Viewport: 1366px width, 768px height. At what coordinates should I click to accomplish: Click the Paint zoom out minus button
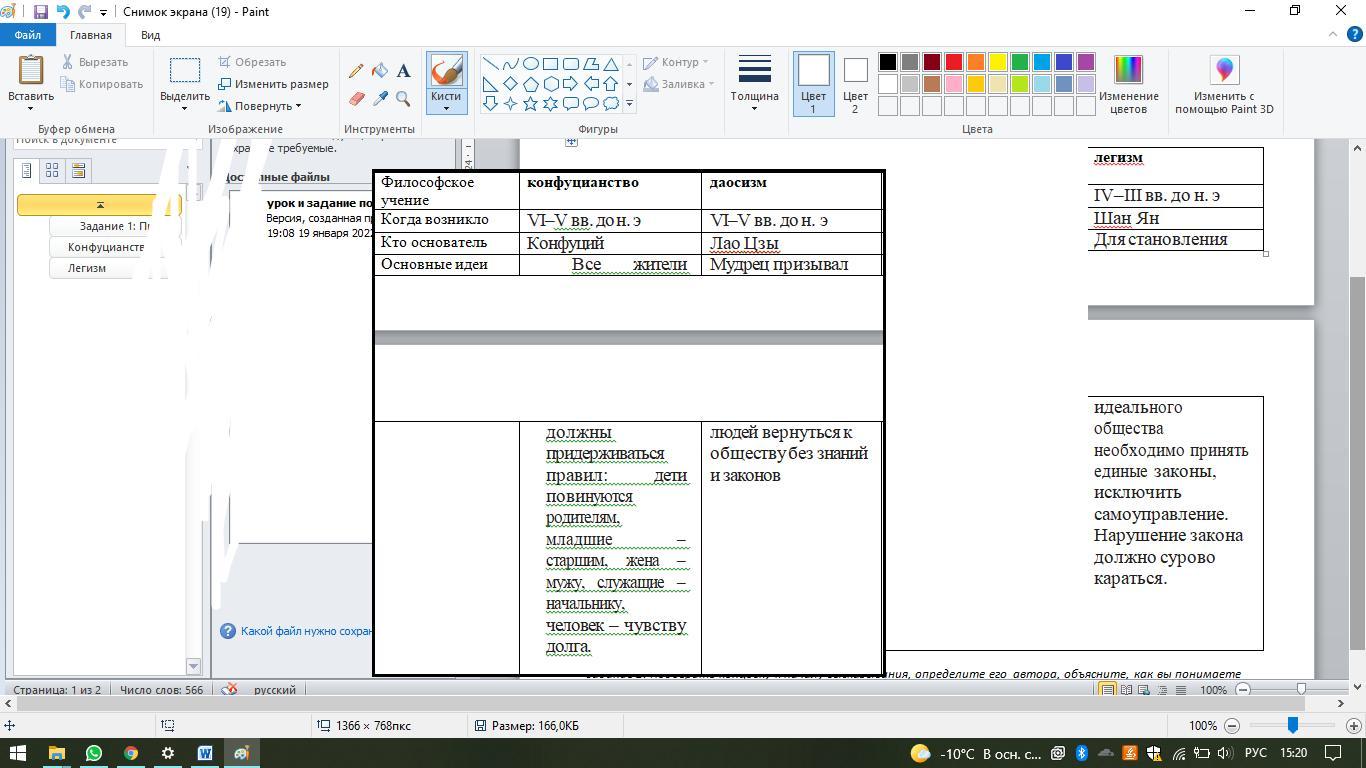(x=1232, y=725)
